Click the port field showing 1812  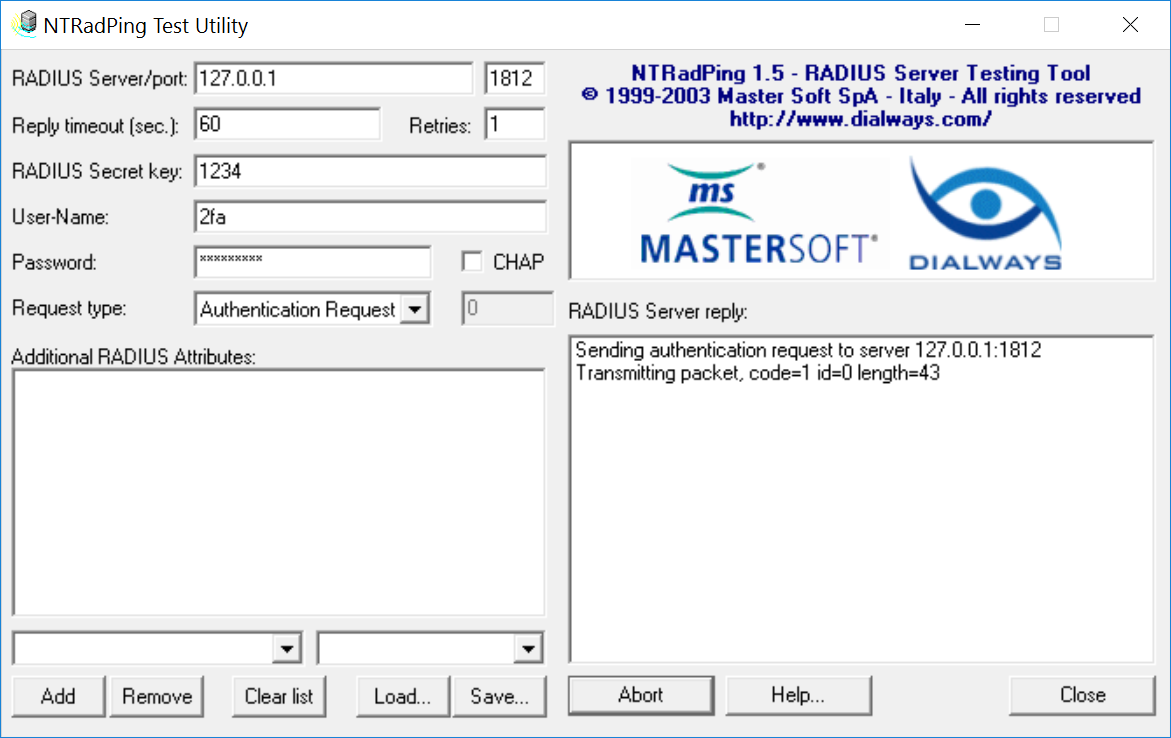[x=515, y=78]
